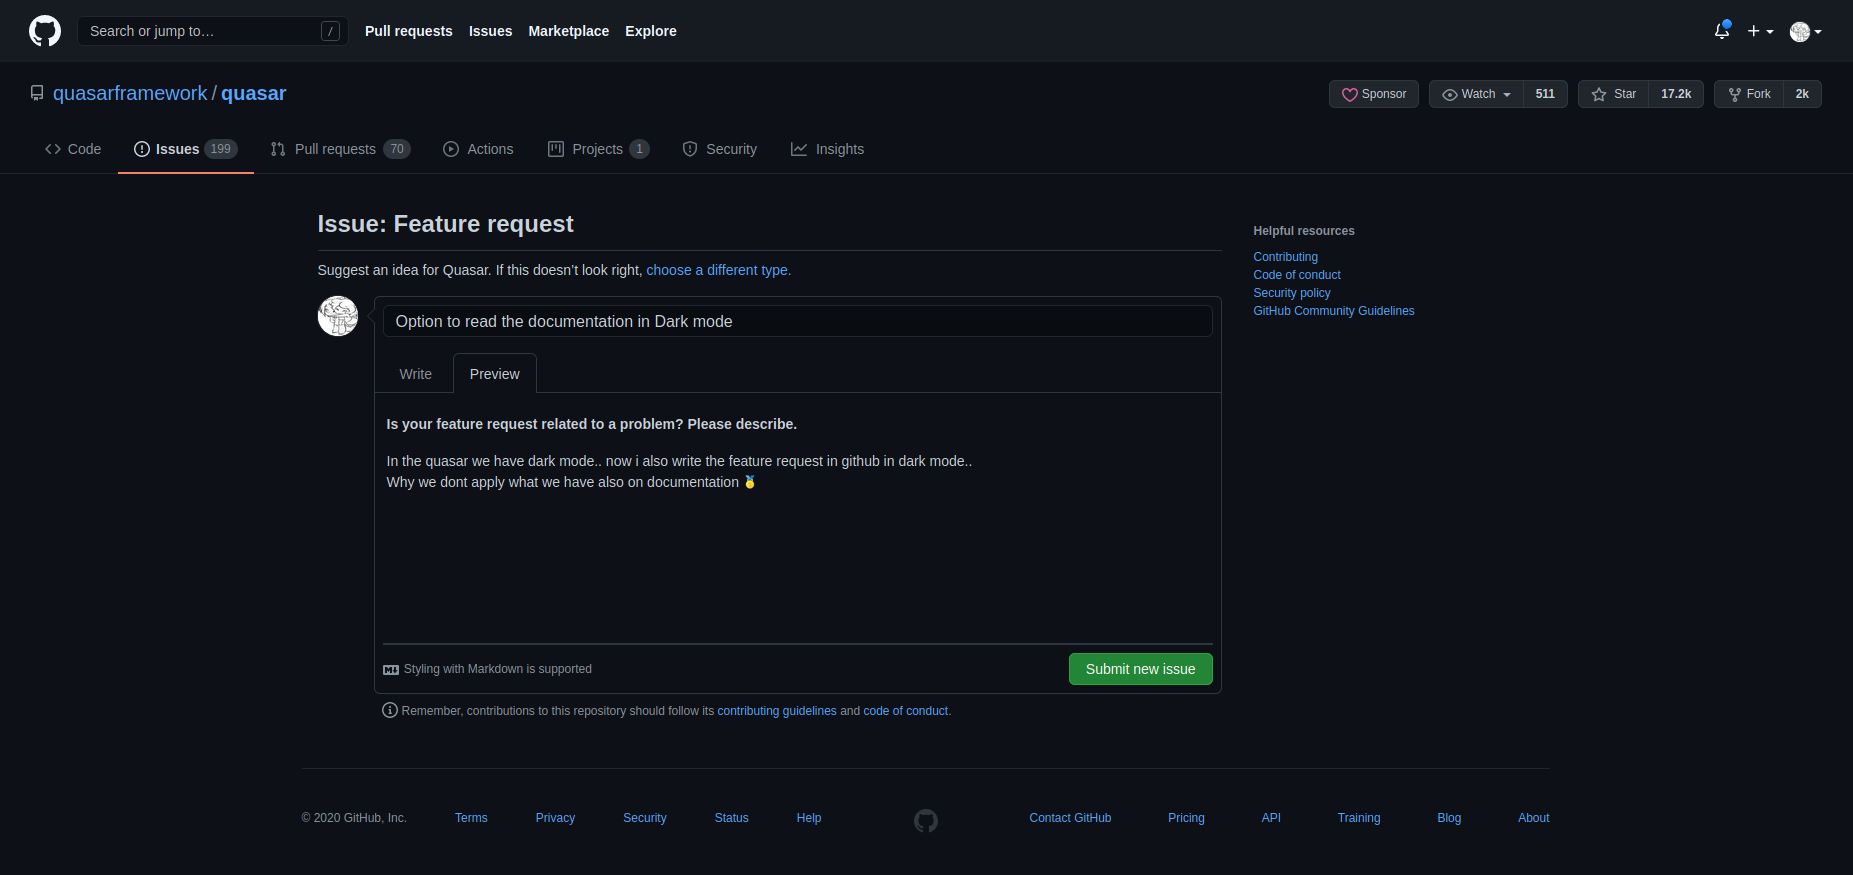Image resolution: width=1853 pixels, height=875 pixels.
Task: View the 511 watchers count
Action: 1545,94
